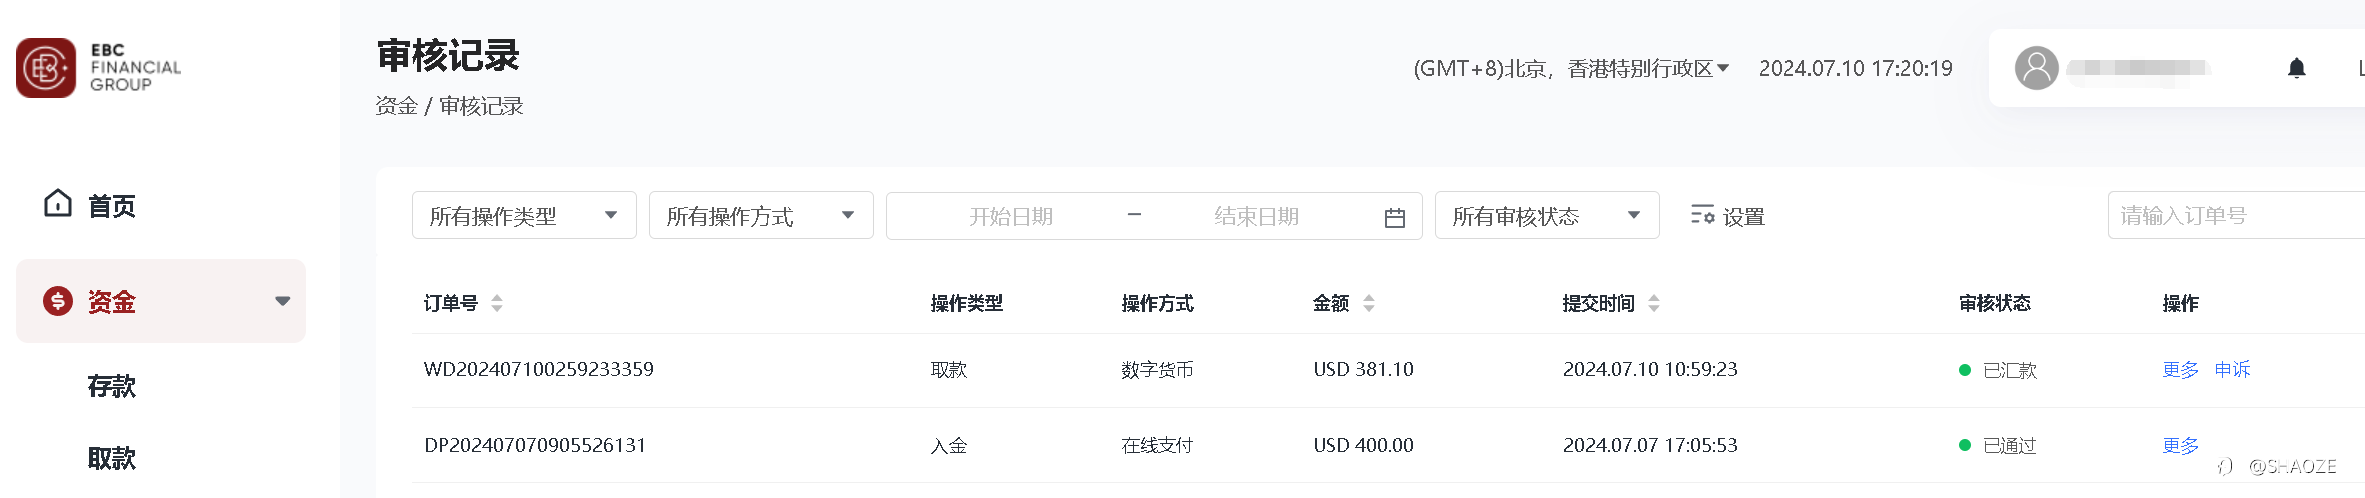Go to 存款 in the sidebar
Image resolution: width=2365 pixels, height=498 pixels.
coord(112,386)
